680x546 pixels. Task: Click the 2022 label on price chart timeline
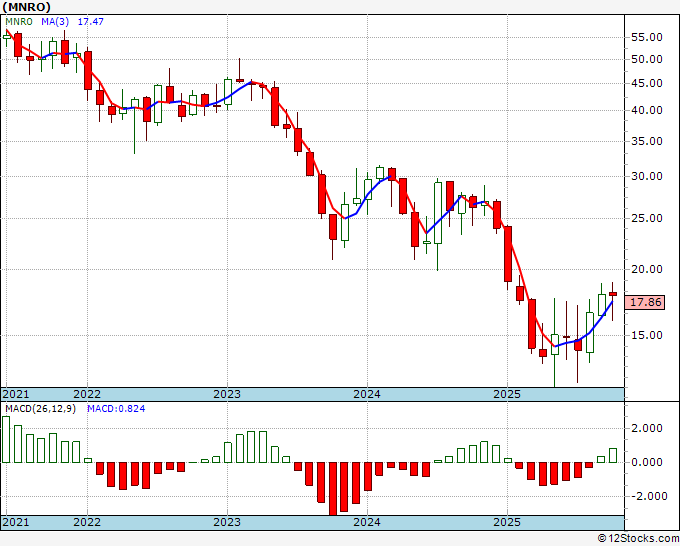click(87, 394)
